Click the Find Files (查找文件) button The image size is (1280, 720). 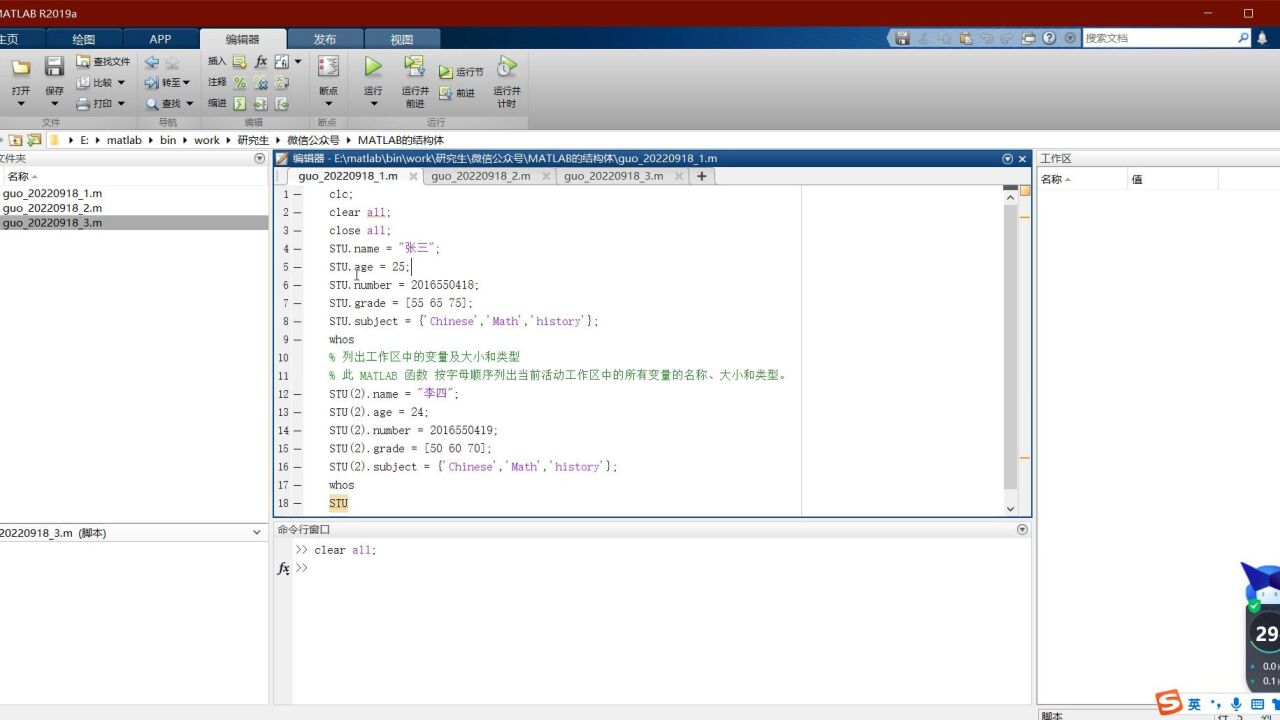point(103,61)
